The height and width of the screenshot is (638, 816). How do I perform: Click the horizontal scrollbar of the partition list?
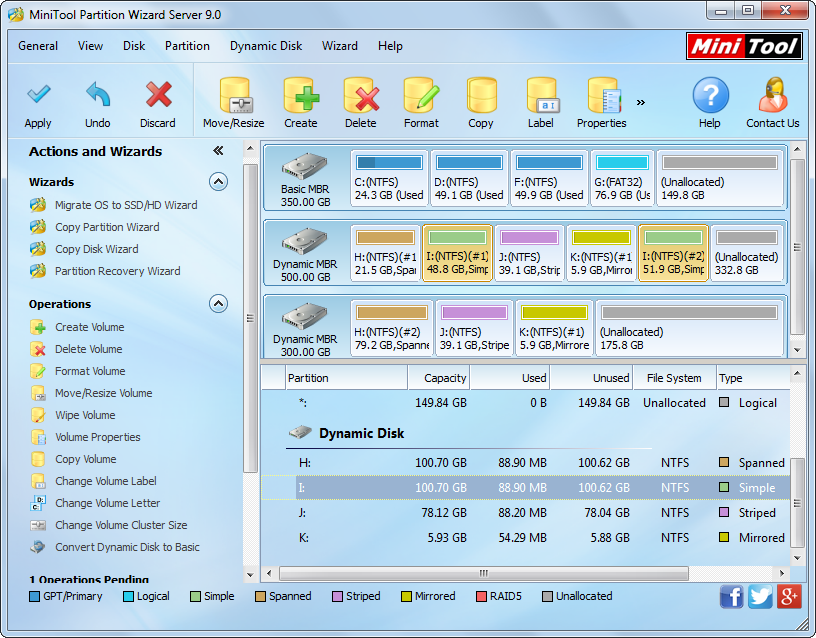(484, 573)
